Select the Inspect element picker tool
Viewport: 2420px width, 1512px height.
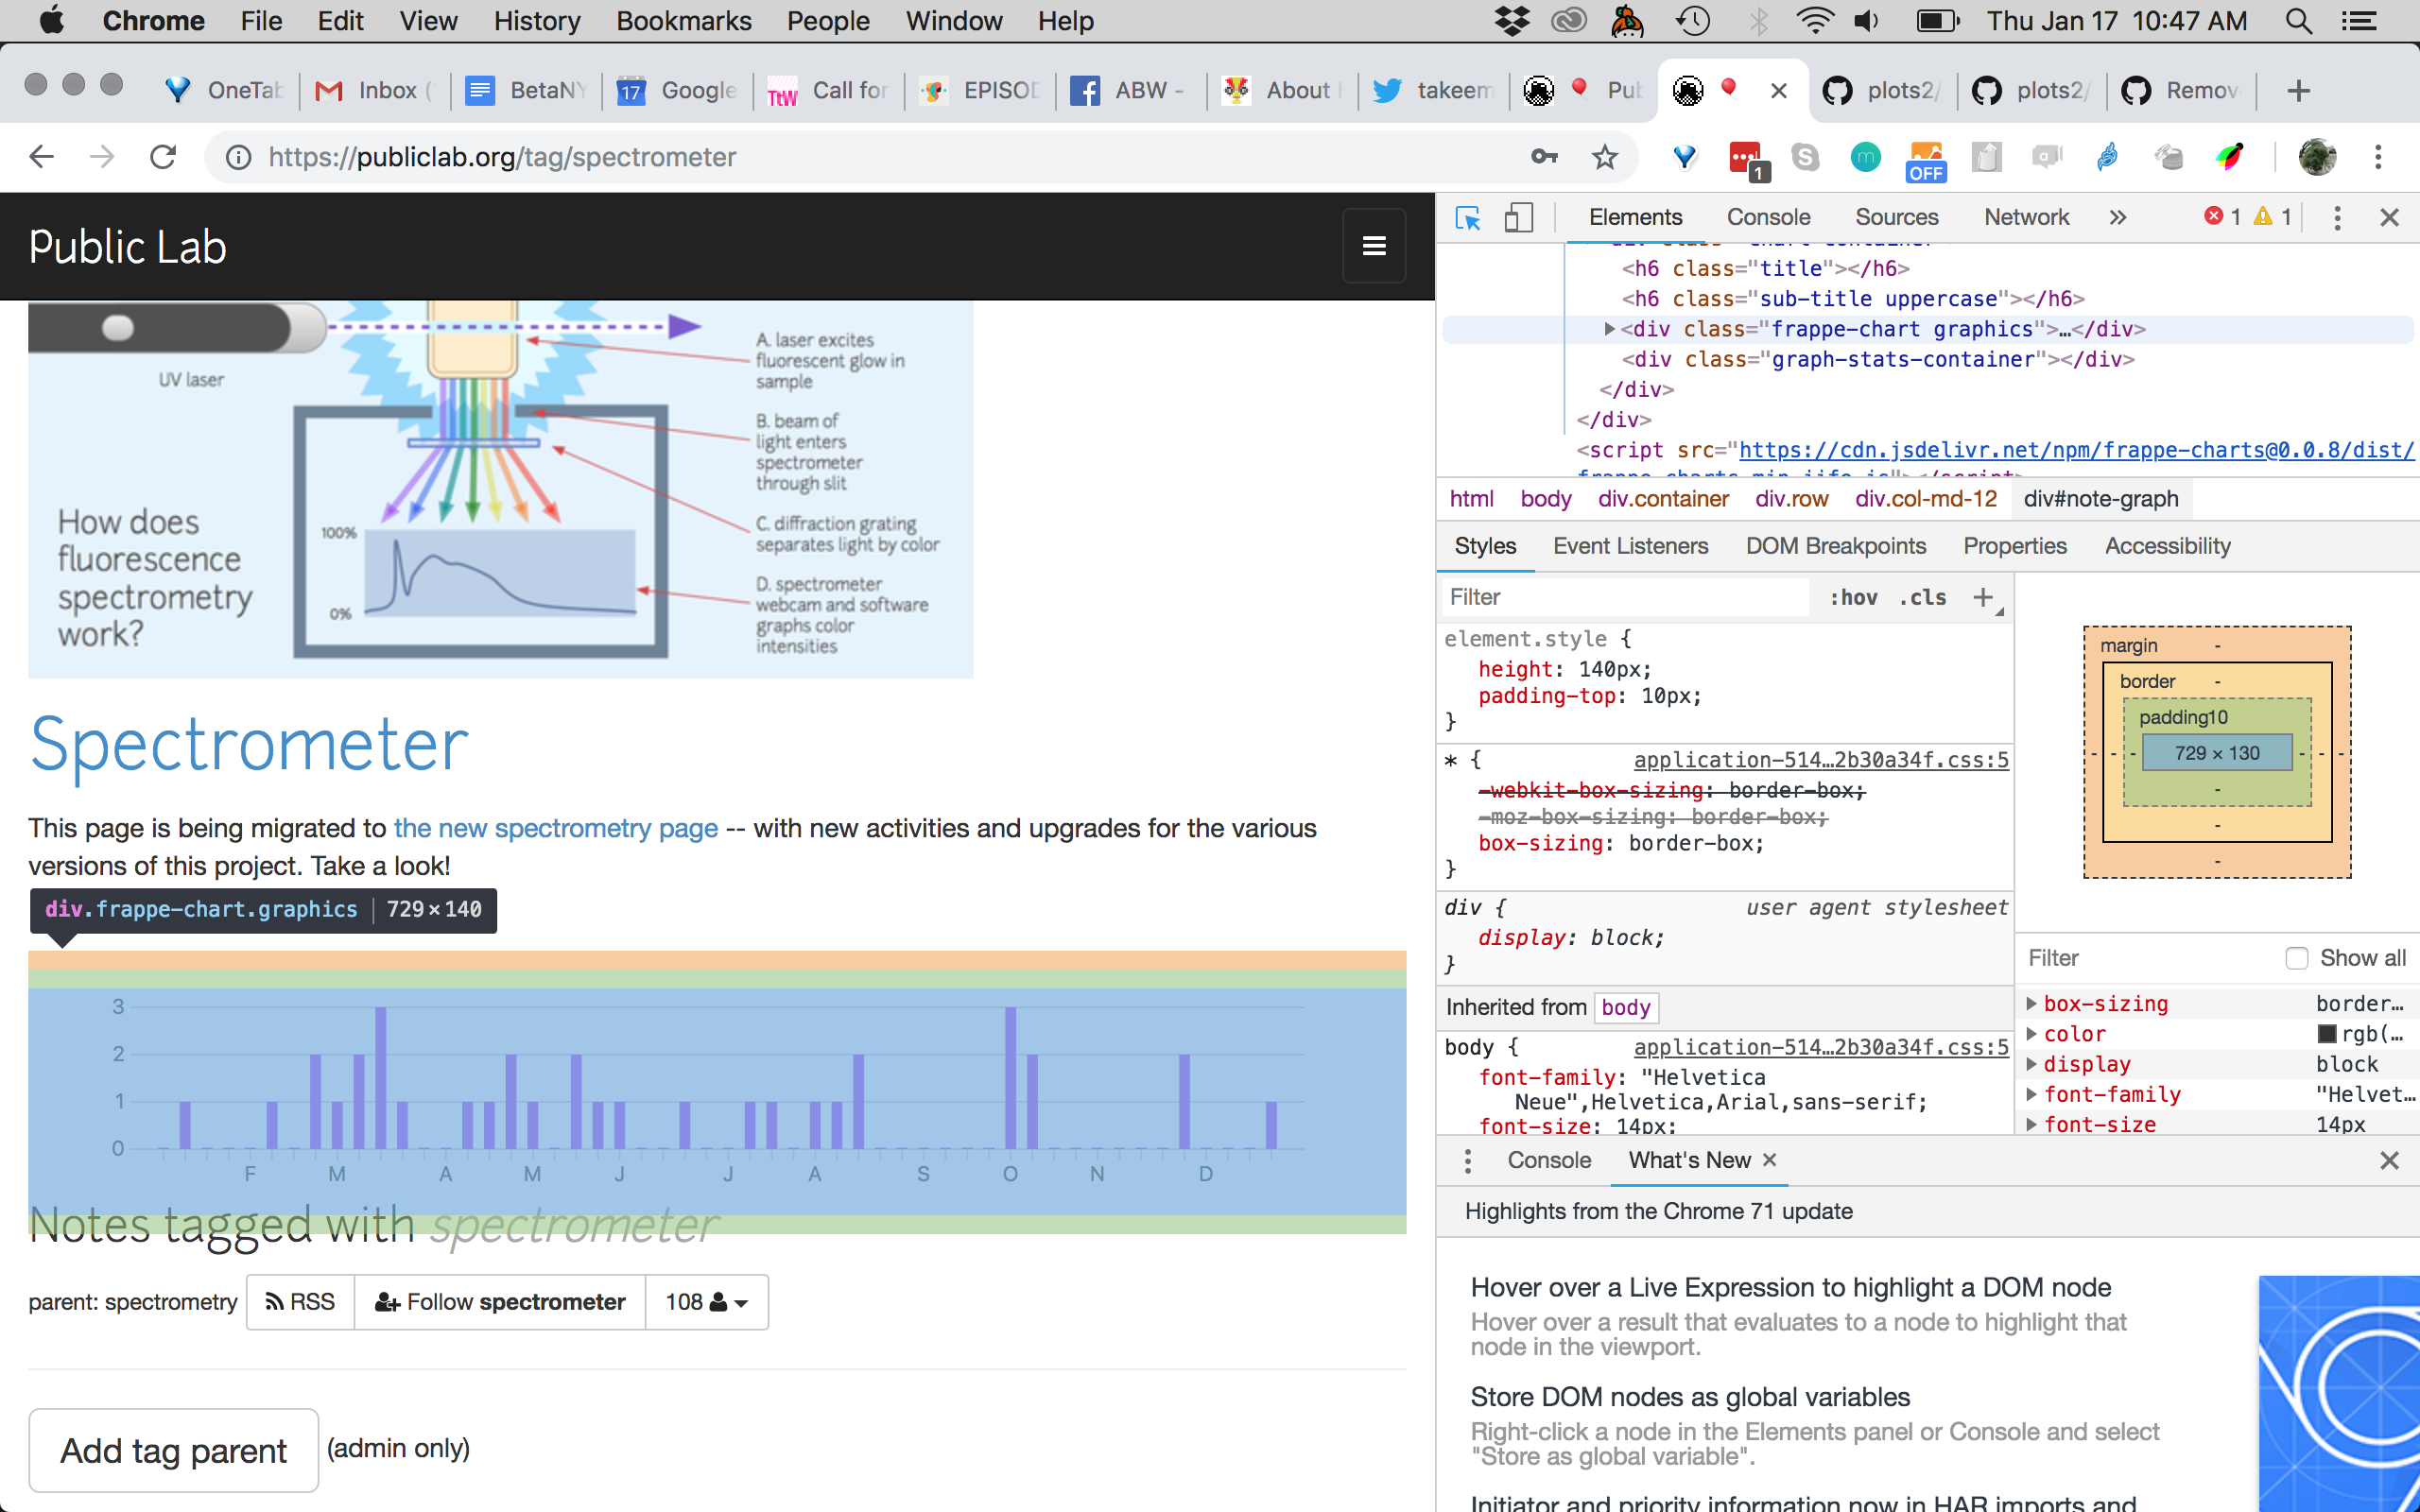click(1468, 217)
